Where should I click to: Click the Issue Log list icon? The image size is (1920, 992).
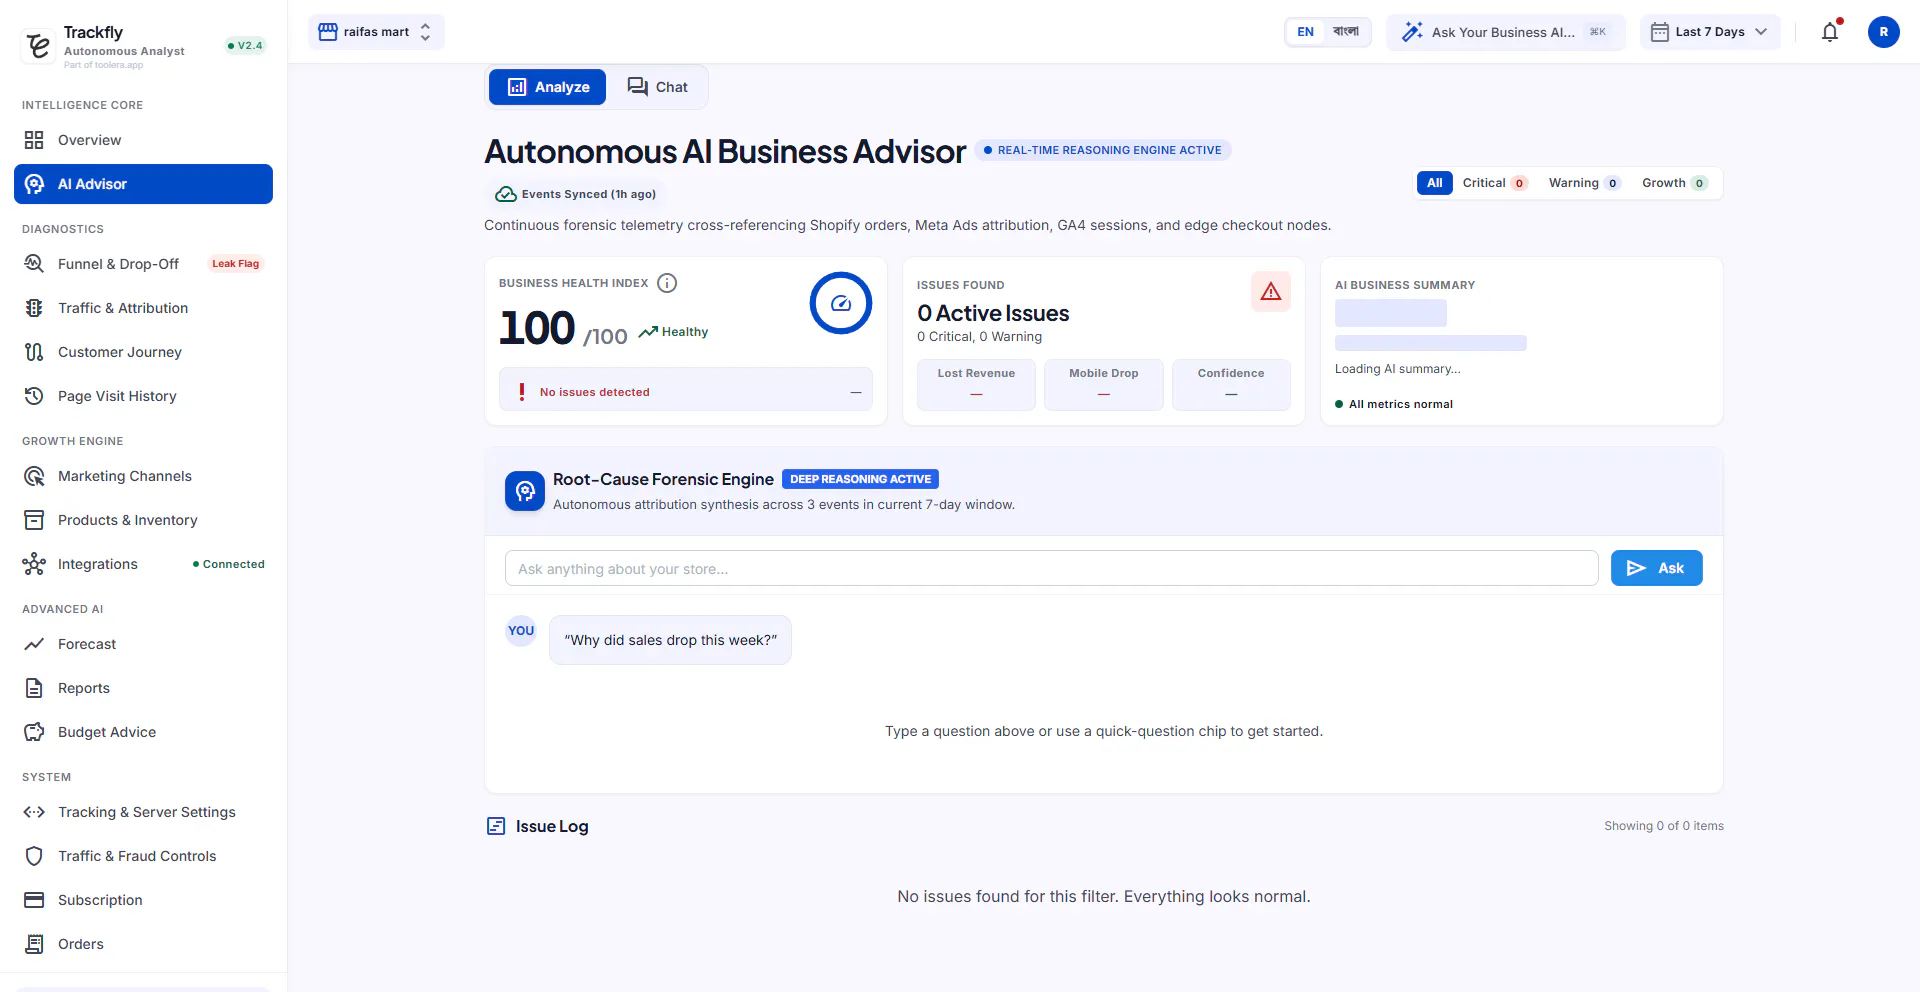(496, 826)
